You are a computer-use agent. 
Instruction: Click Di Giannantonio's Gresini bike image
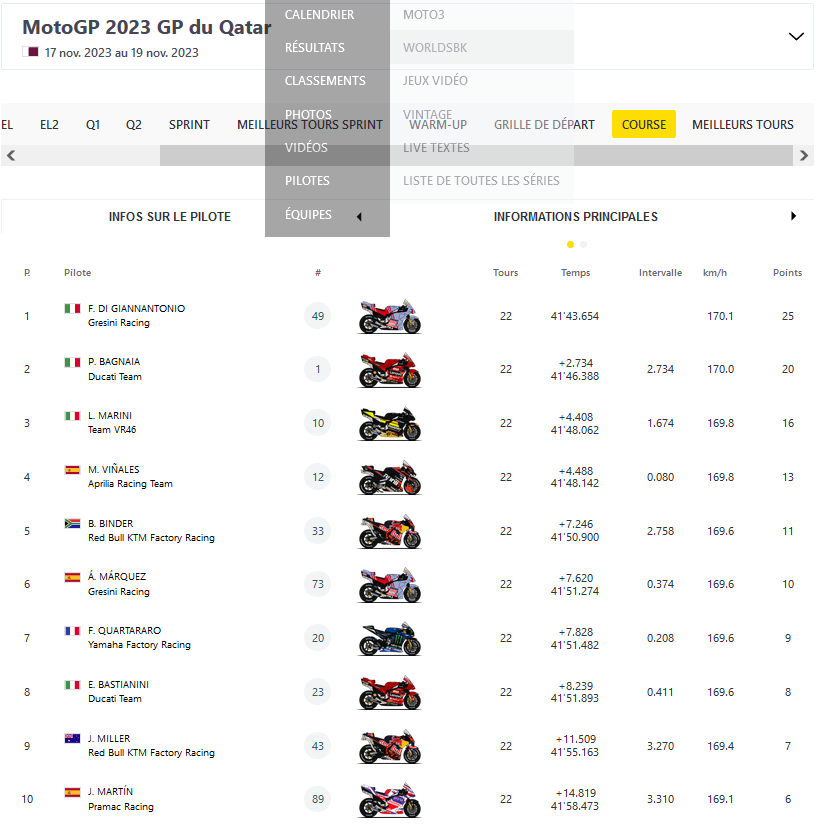pos(390,317)
